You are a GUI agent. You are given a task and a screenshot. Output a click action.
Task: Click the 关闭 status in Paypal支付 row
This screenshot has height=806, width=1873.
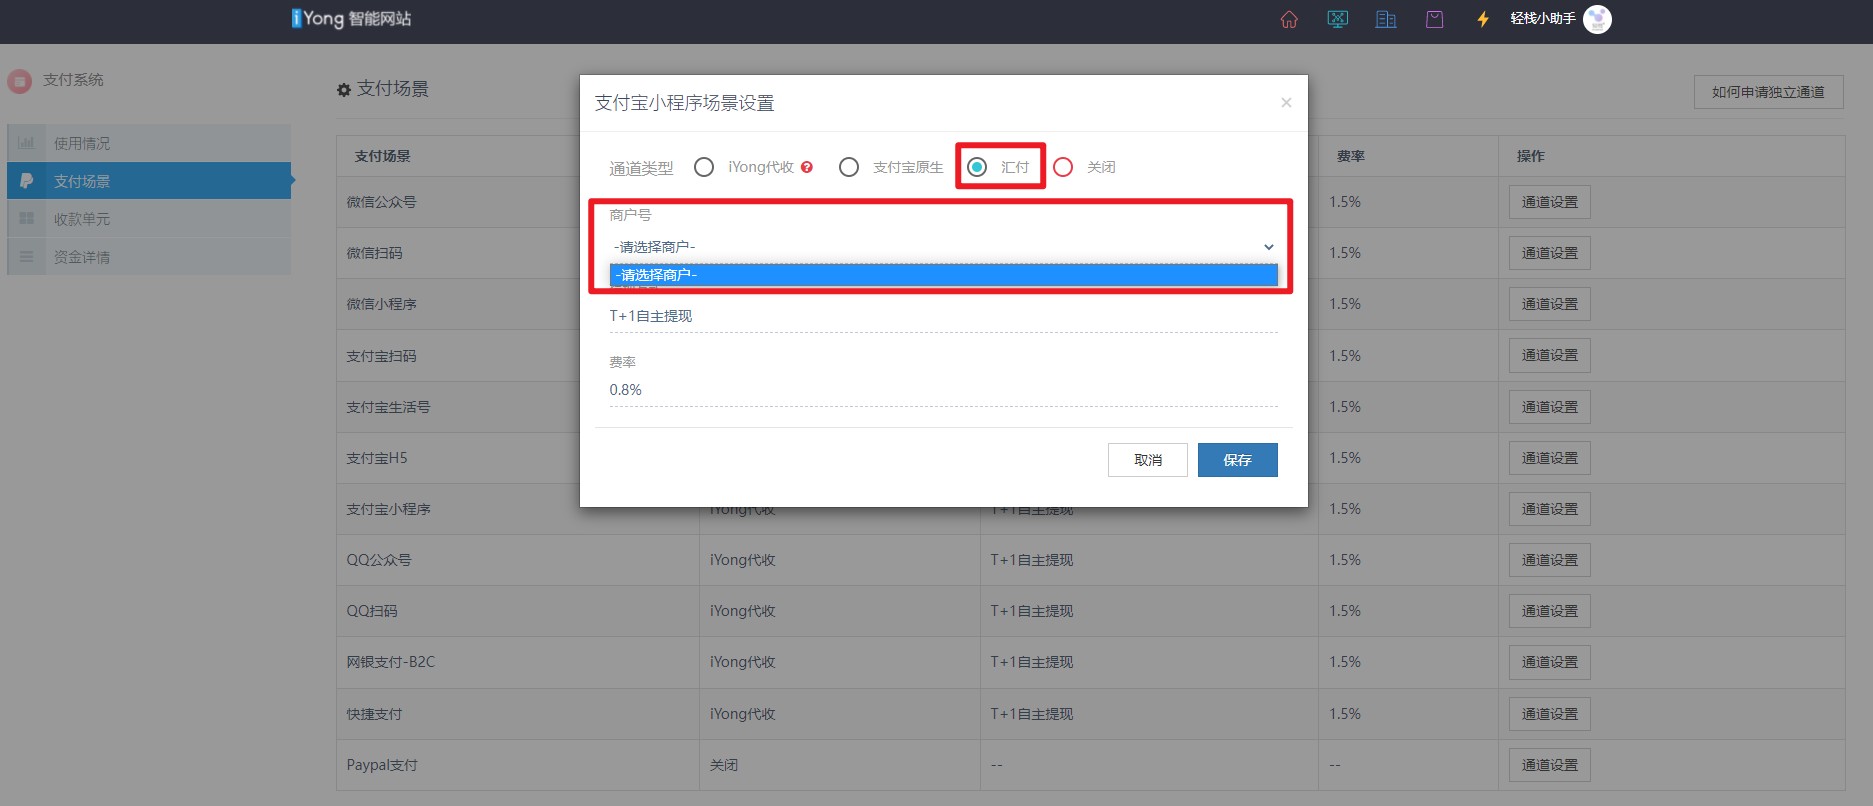click(x=724, y=765)
